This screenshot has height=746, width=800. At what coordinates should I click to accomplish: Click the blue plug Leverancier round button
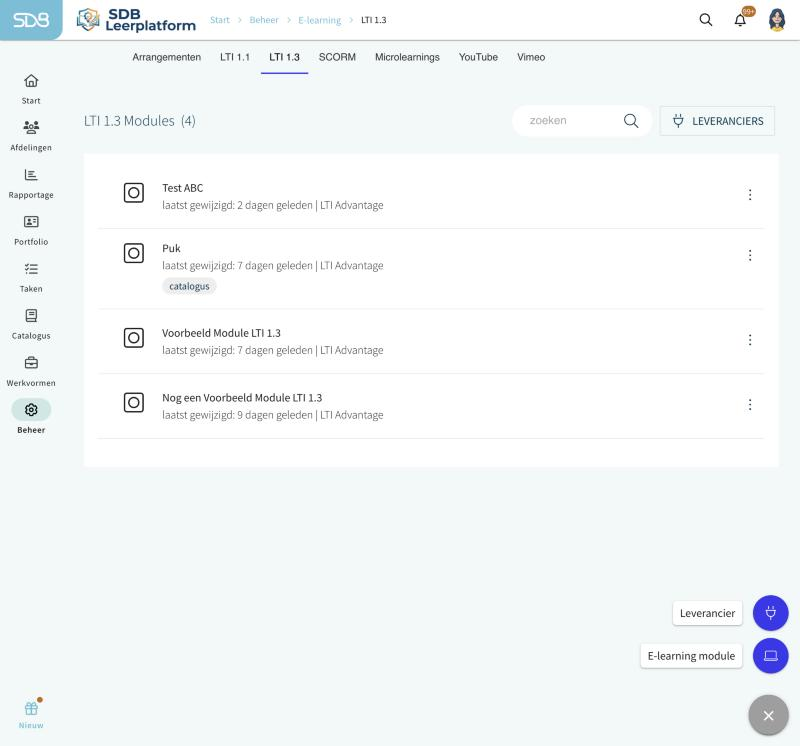tap(770, 613)
